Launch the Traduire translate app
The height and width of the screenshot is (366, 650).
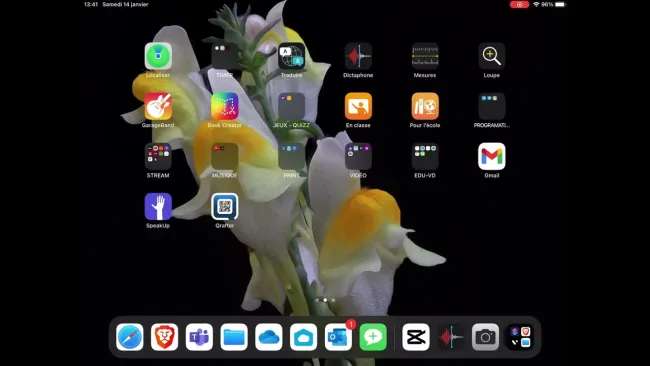point(291,56)
